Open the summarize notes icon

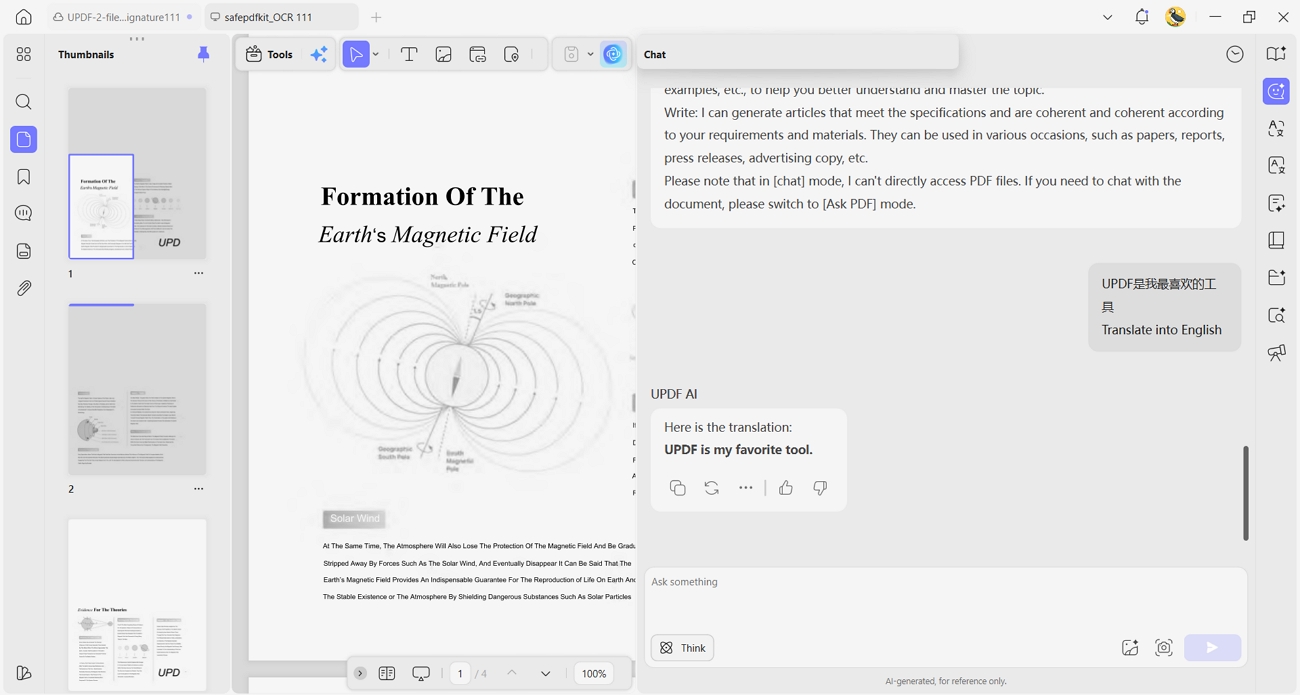pyautogui.click(x=1276, y=203)
